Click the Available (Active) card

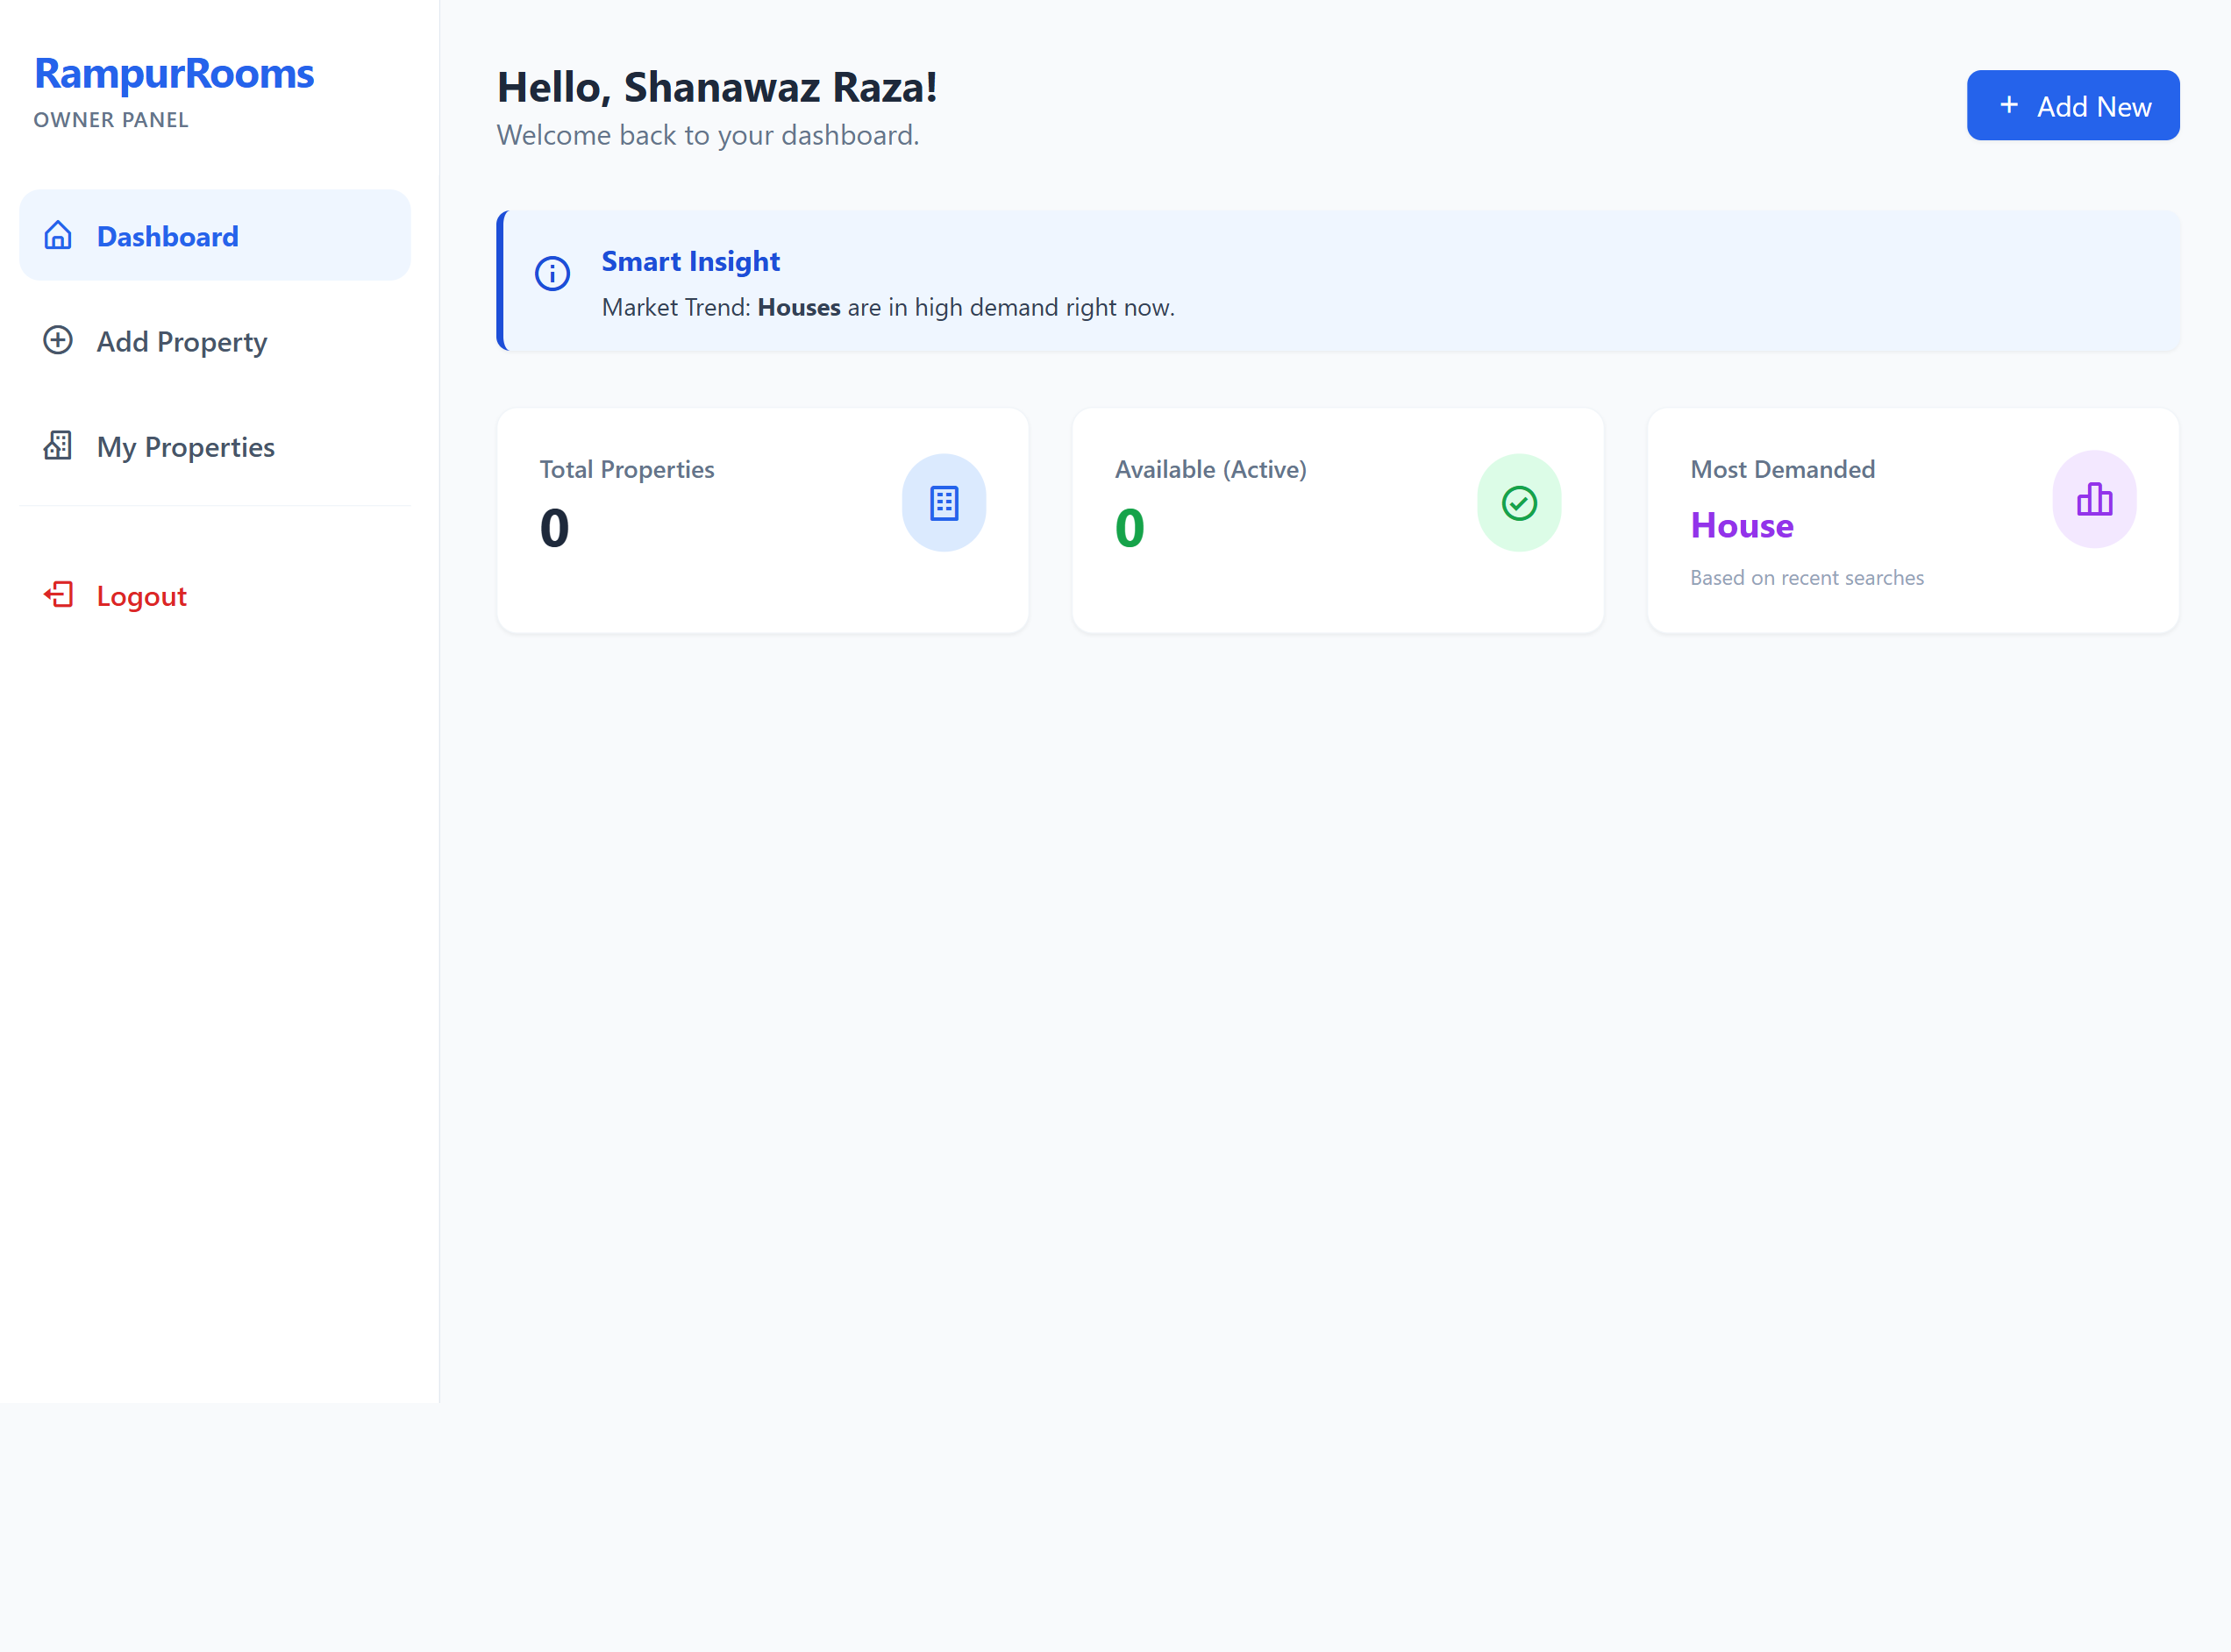point(1338,520)
